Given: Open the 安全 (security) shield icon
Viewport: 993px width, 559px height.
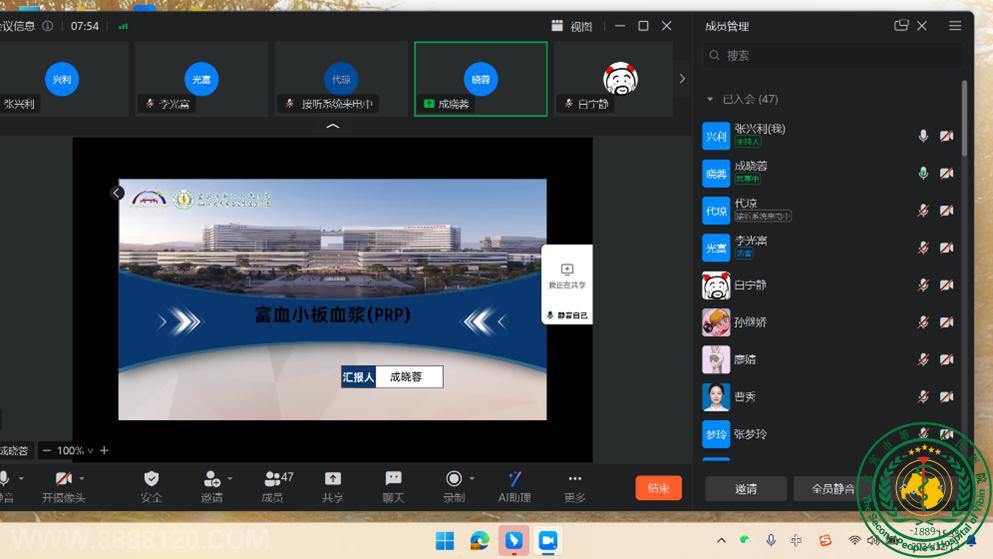Looking at the screenshot, I should [x=151, y=480].
